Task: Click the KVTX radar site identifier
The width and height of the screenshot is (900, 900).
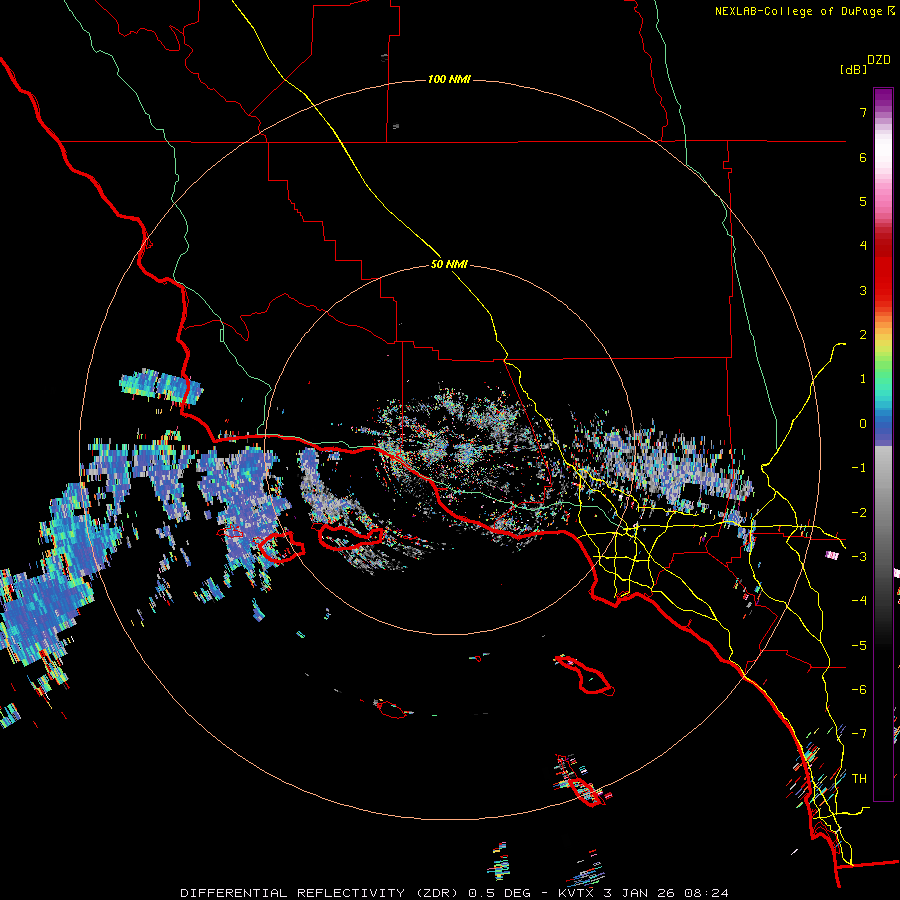Action: (x=577, y=893)
